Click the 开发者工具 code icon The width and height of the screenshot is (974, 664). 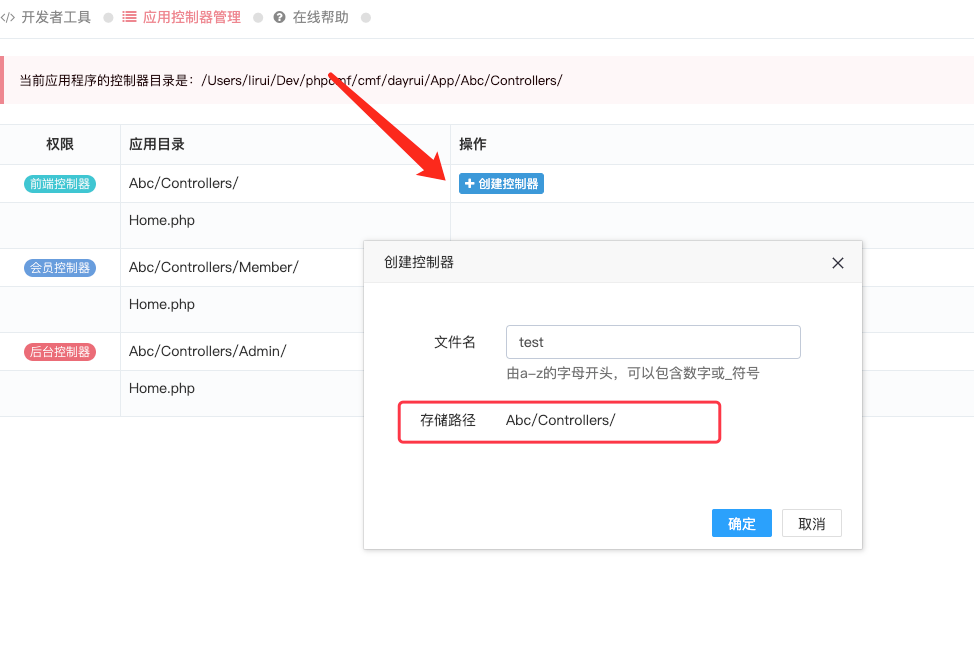pos(7,17)
